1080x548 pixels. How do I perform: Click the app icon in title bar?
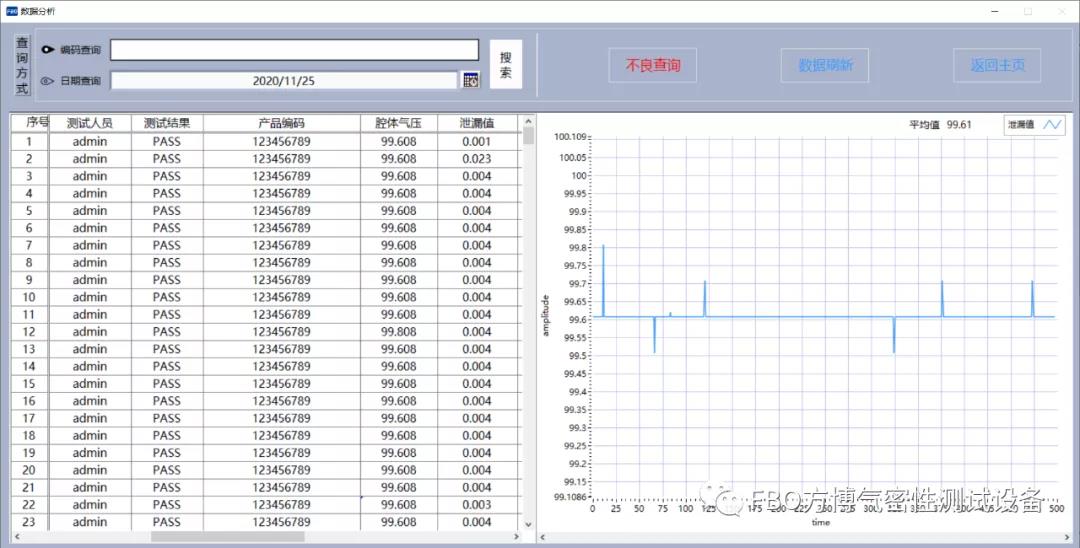pyautogui.click(x=11, y=10)
